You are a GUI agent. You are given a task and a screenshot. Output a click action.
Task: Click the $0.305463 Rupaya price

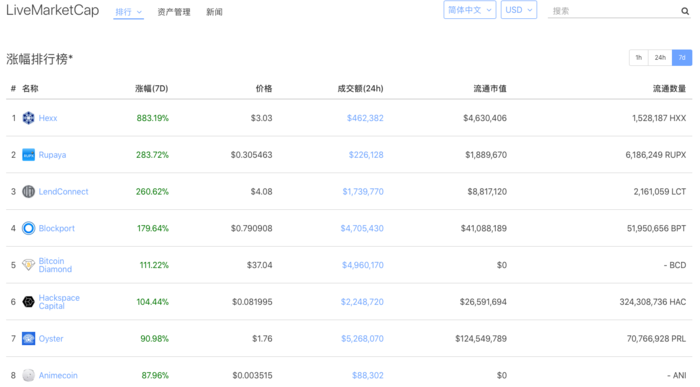(x=251, y=155)
